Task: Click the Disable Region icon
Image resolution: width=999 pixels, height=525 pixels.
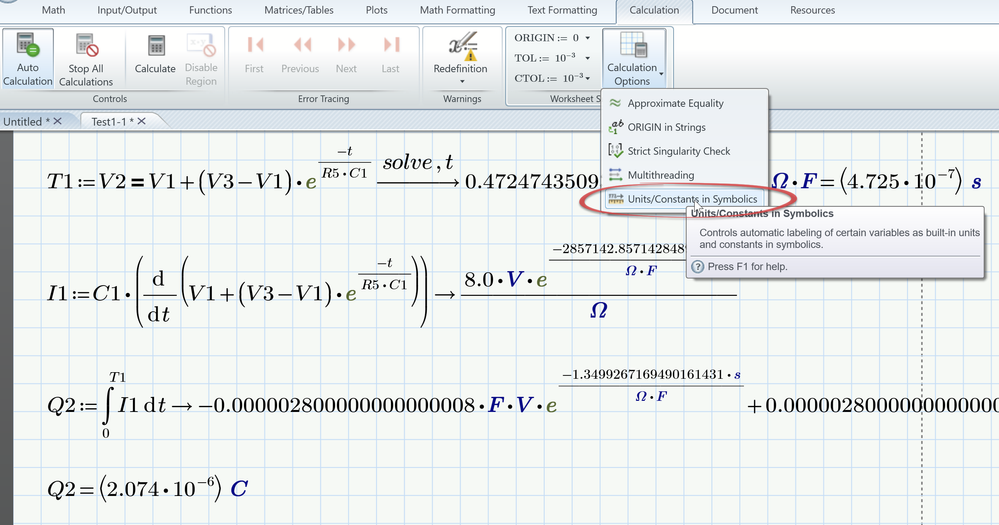Action: click(201, 58)
